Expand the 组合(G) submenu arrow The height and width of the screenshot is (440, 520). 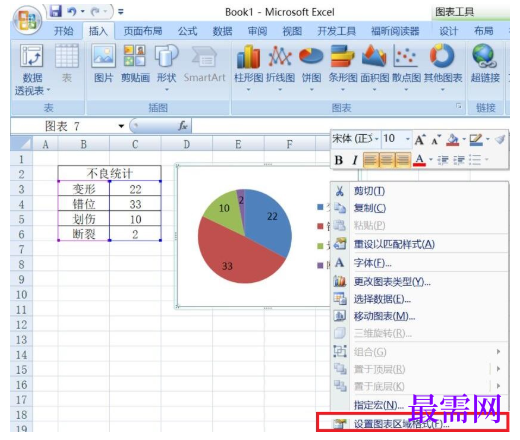pyautogui.click(x=498, y=352)
